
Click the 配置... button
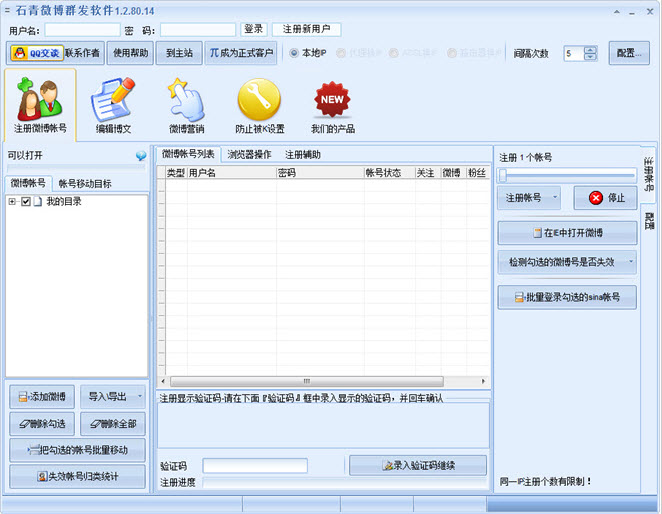(x=629, y=53)
